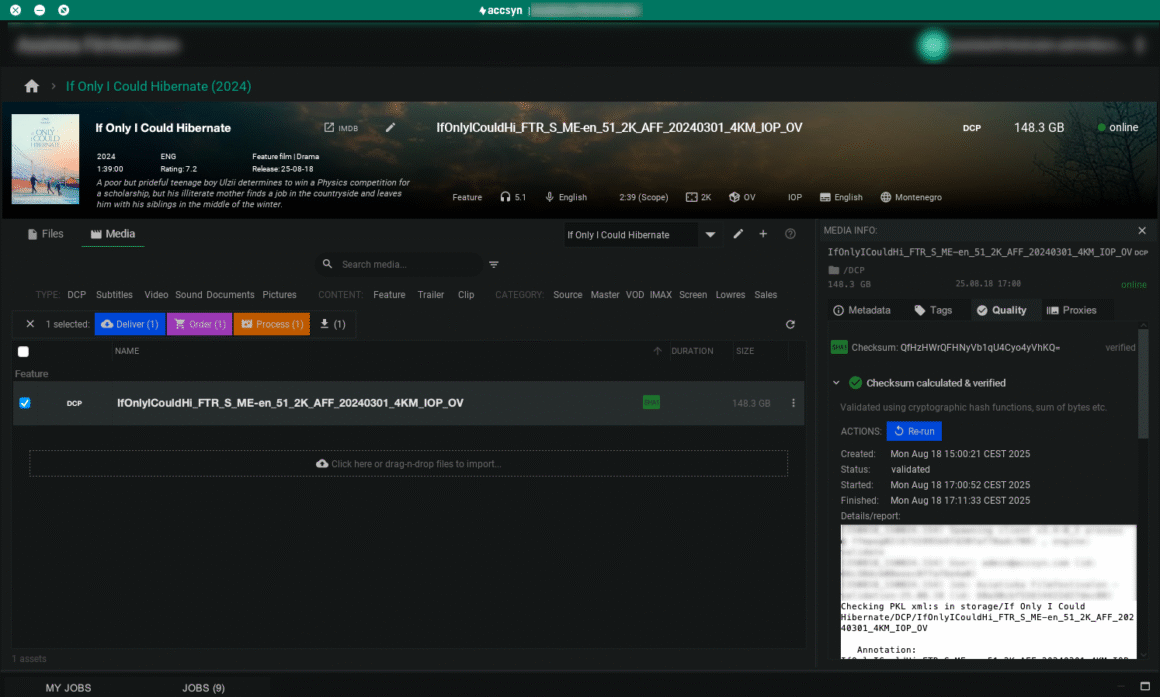Switch to the Media tab
The width and height of the screenshot is (1160, 697).
tap(112, 234)
